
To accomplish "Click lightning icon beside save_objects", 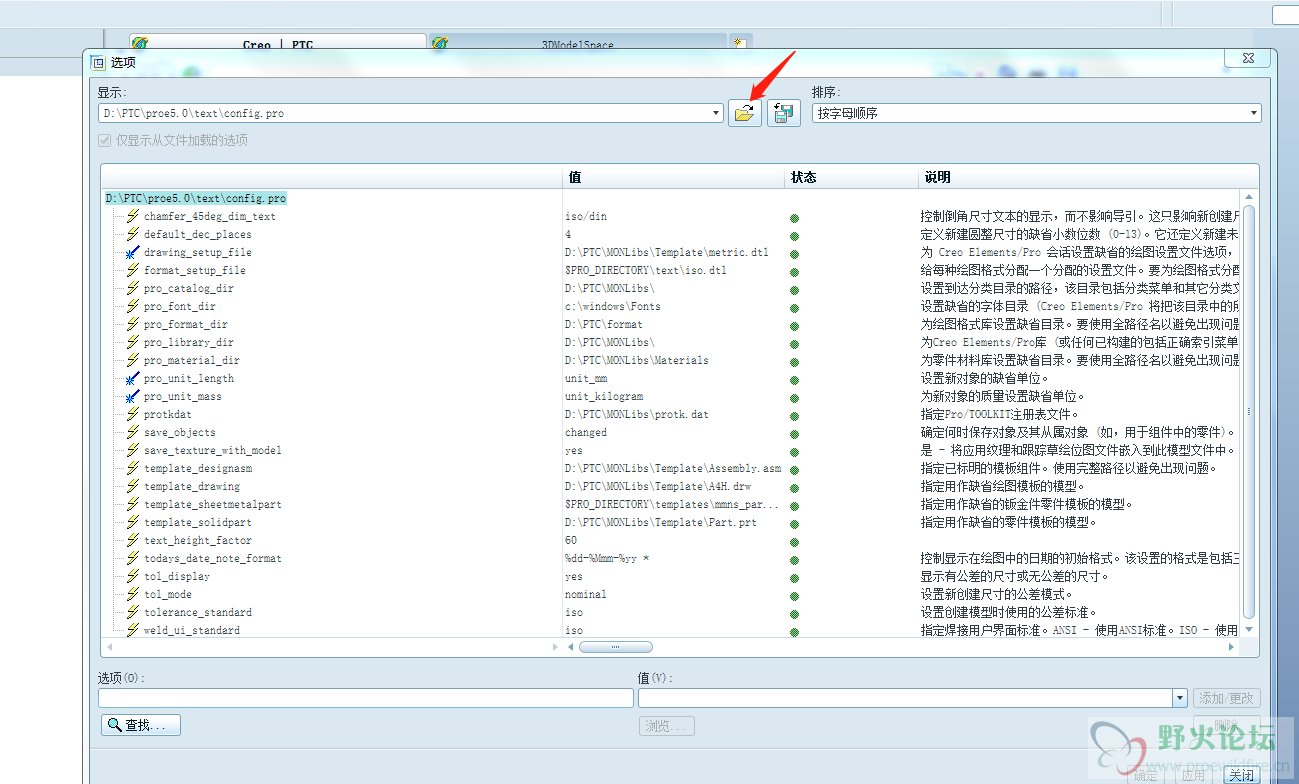I will click(132, 432).
